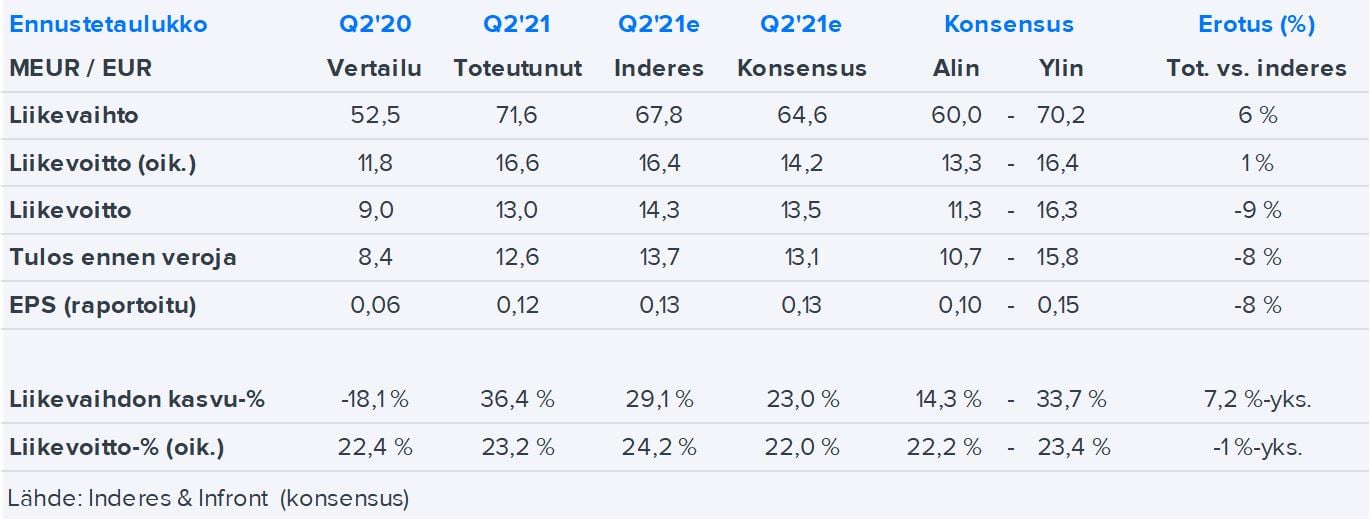The width and height of the screenshot is (1371, 523).
Task: Select the 7,2 %-yks. difference cell
Action: pos(1256,399)
